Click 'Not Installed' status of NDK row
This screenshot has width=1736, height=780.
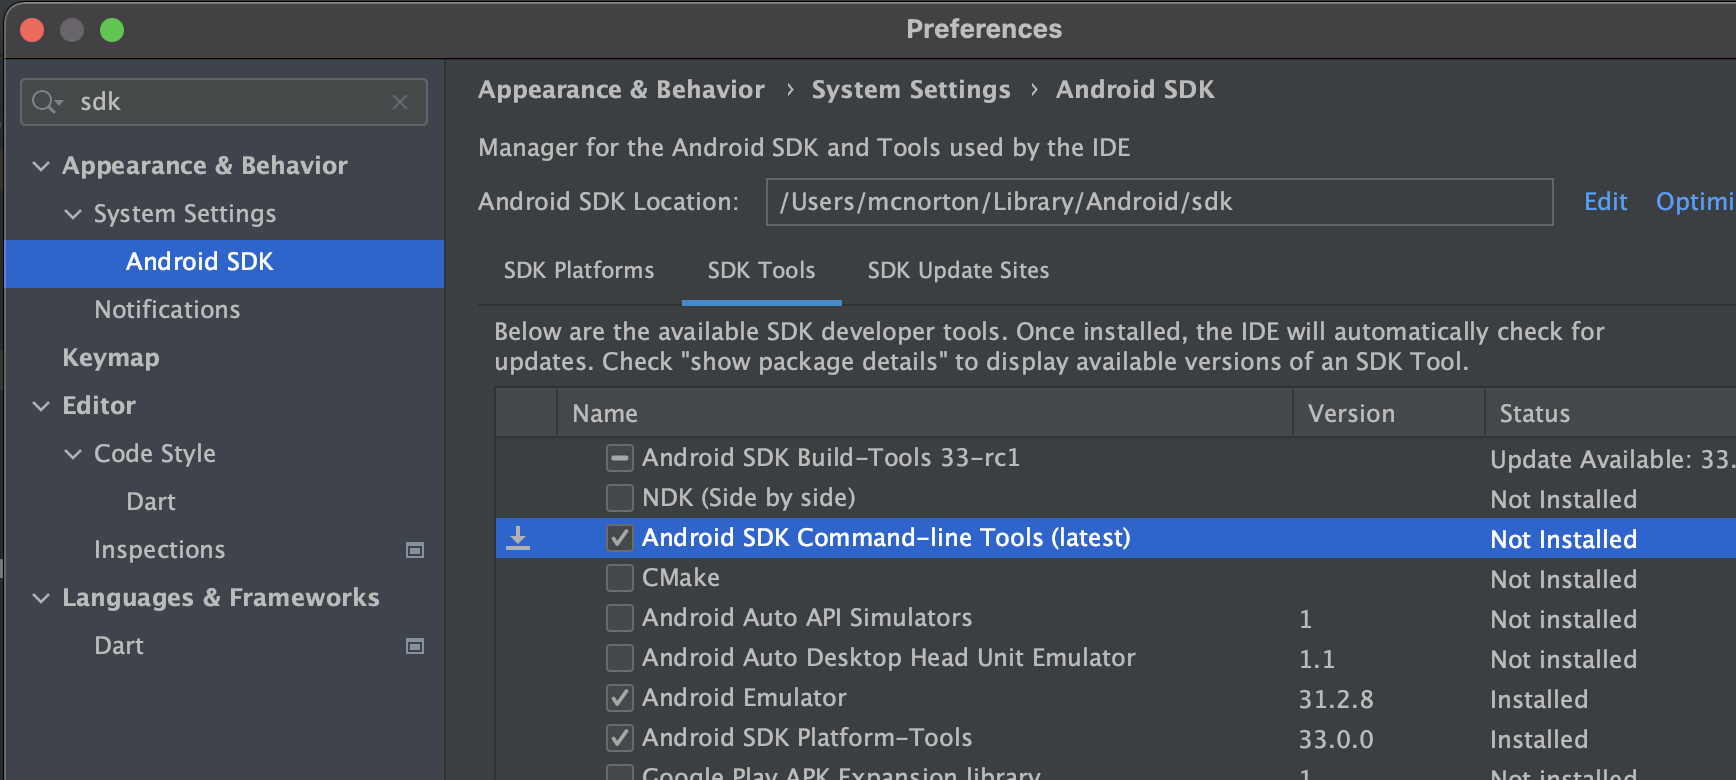tap(1564, 499)
